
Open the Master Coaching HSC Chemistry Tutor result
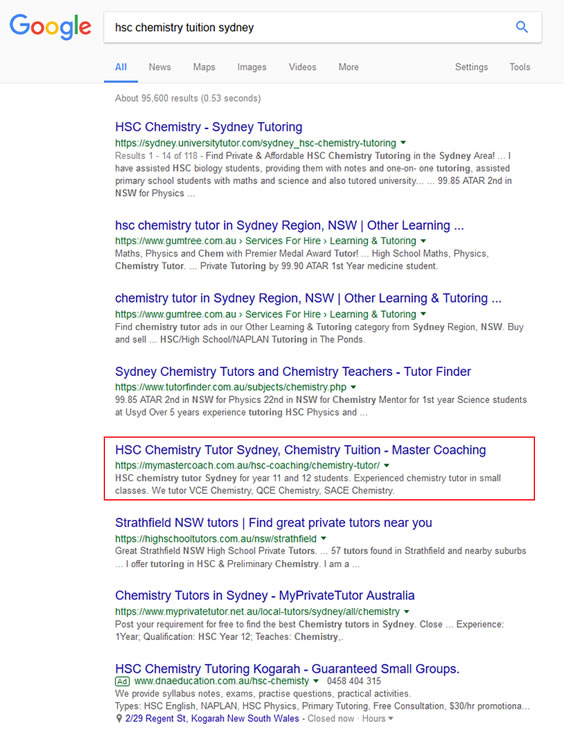coord(300,450)
